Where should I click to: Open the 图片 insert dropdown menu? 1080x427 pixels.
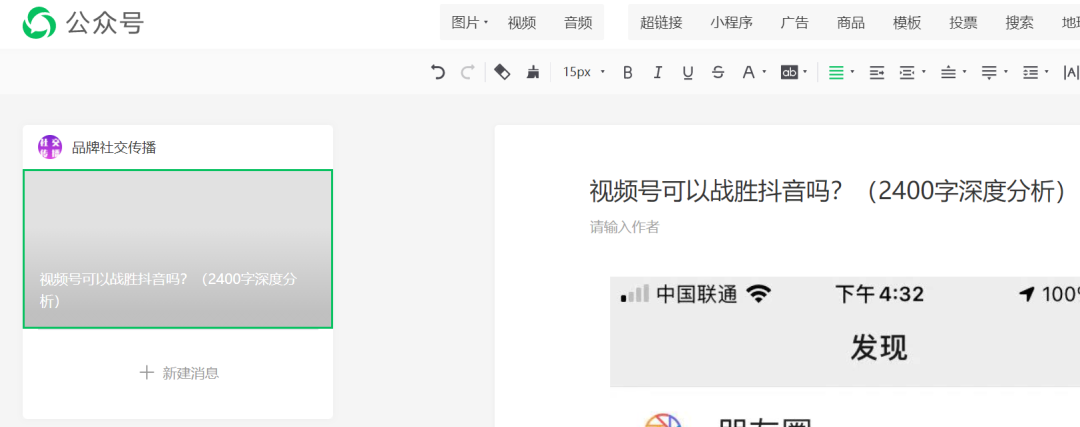click(x=469, y=23)
